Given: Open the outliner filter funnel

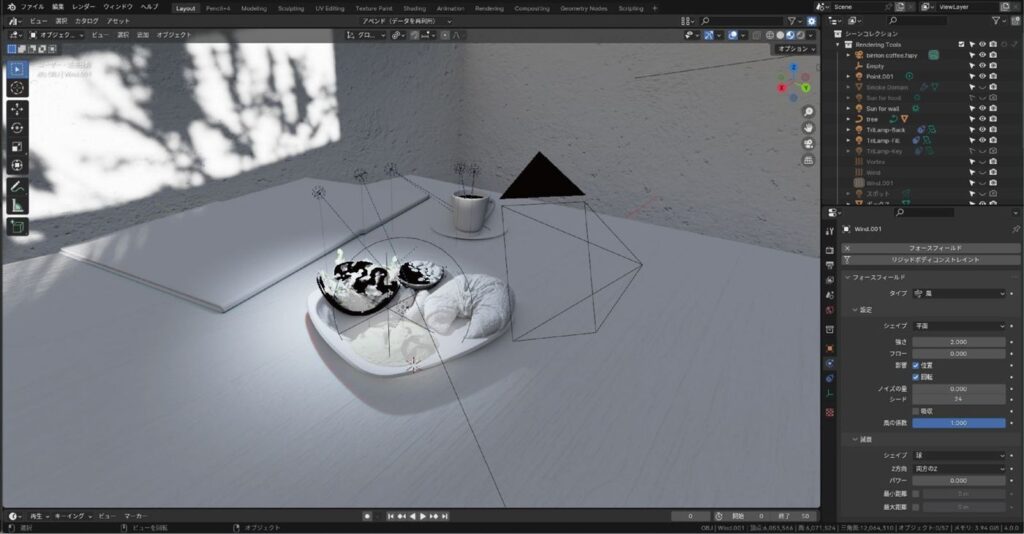Looking at the screenshot, I should (x=996, y=21).
